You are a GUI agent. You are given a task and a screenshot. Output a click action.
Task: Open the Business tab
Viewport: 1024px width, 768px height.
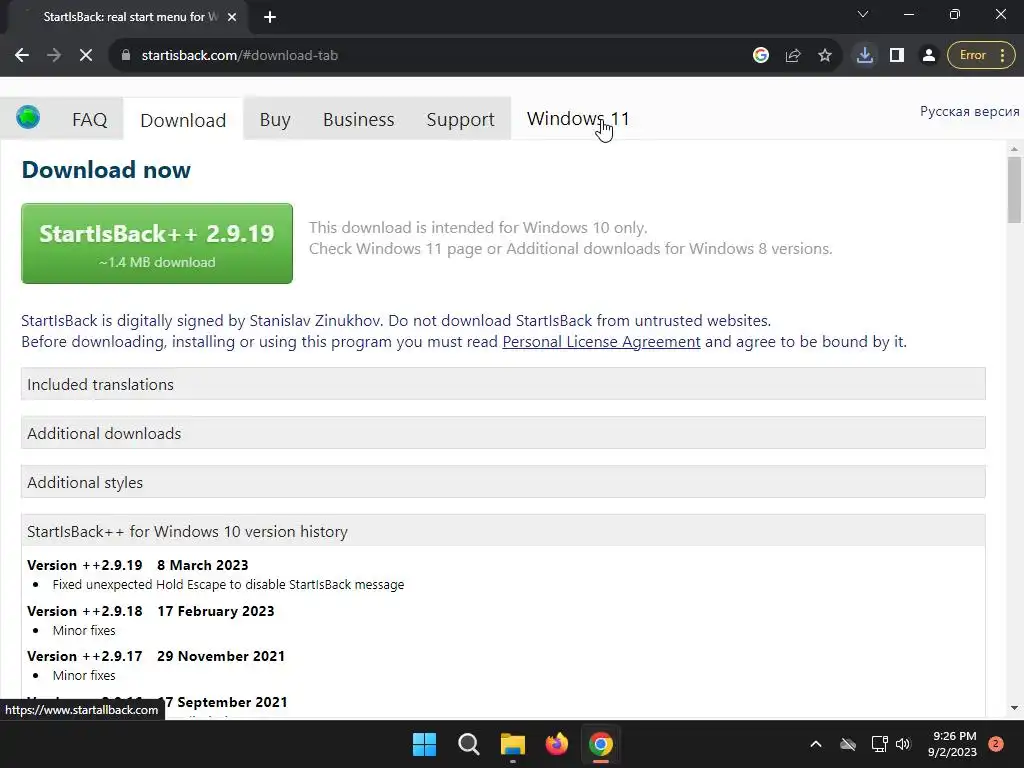[359, 120]
